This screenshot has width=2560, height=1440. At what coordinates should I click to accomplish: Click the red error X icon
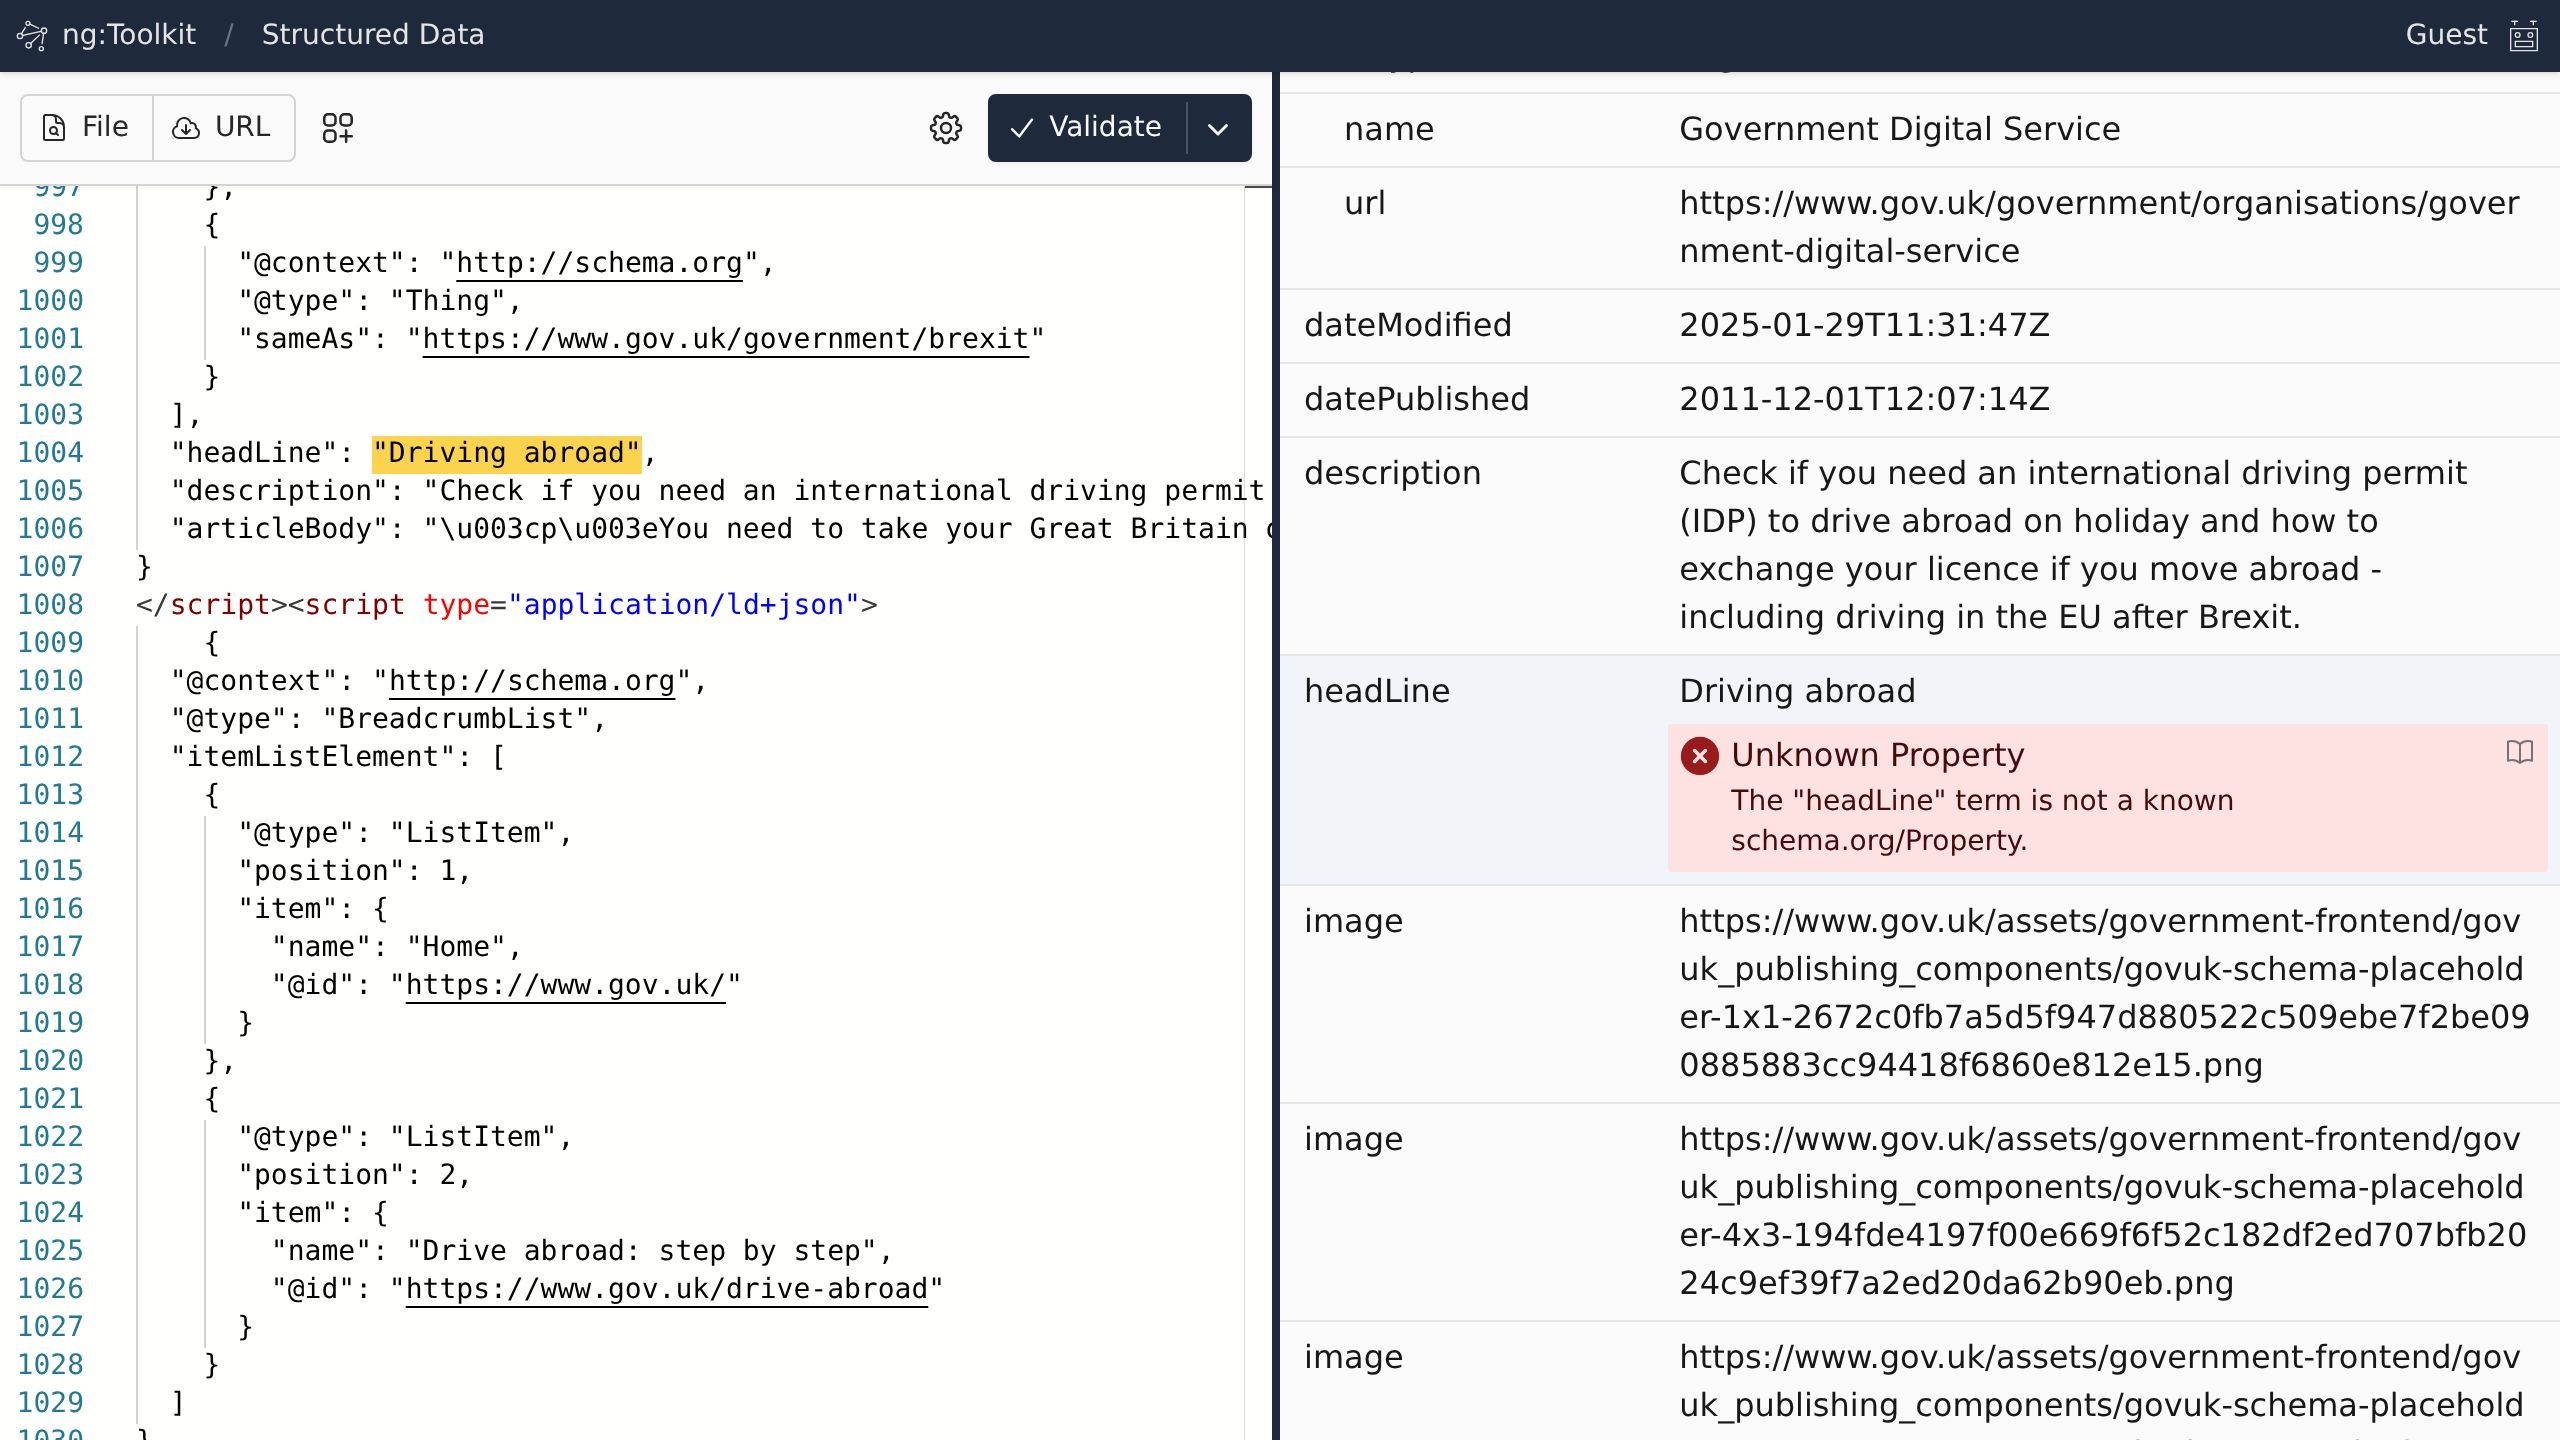1699,756
